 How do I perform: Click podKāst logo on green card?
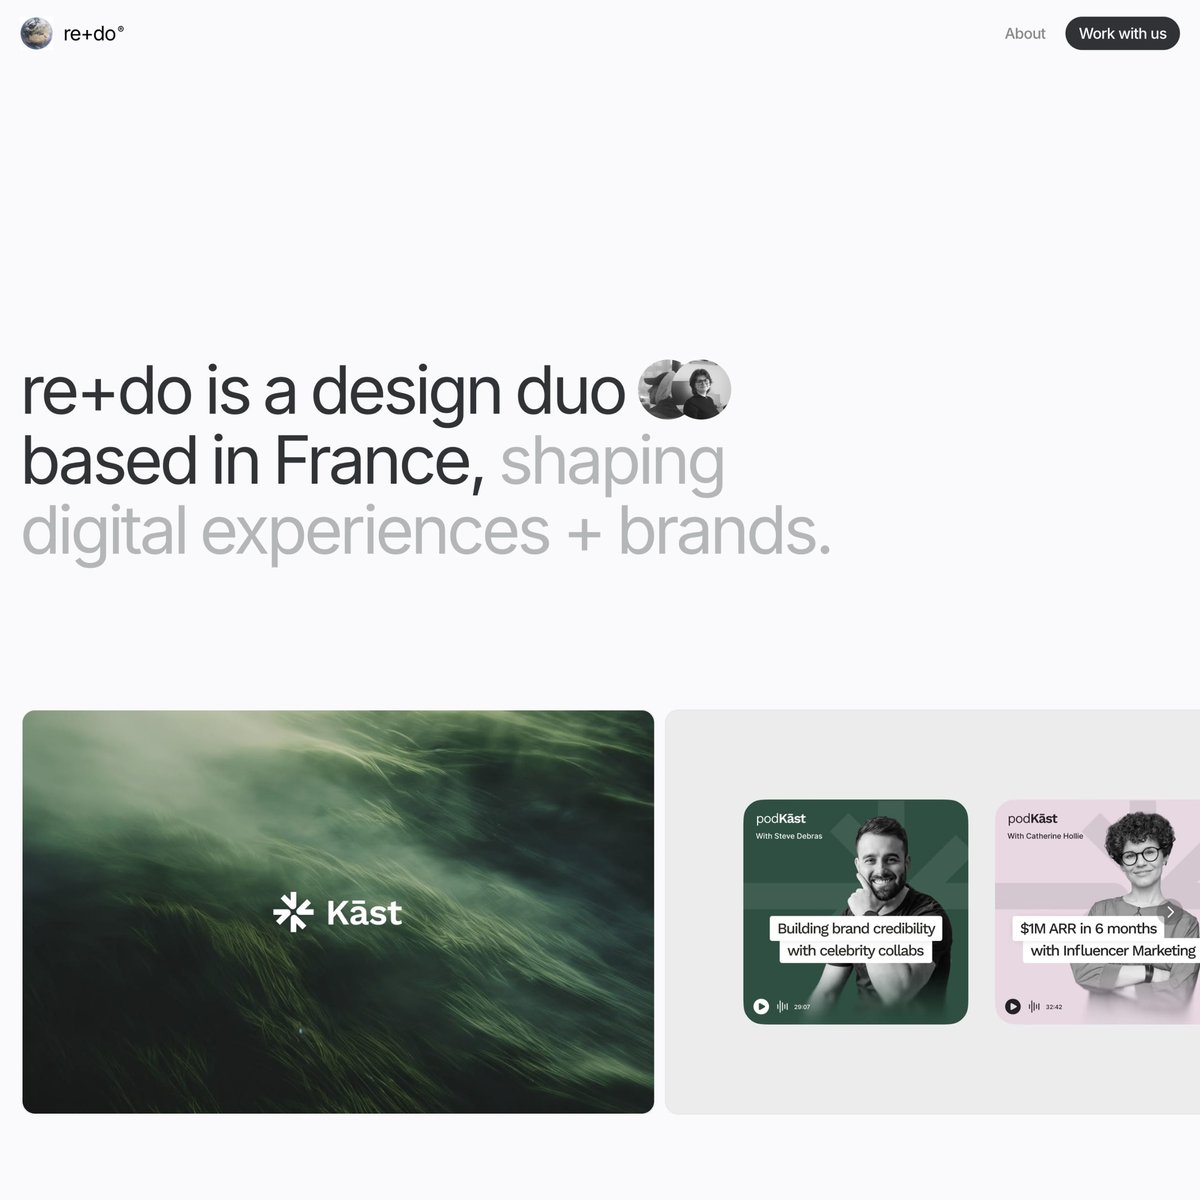coord(781,818)
